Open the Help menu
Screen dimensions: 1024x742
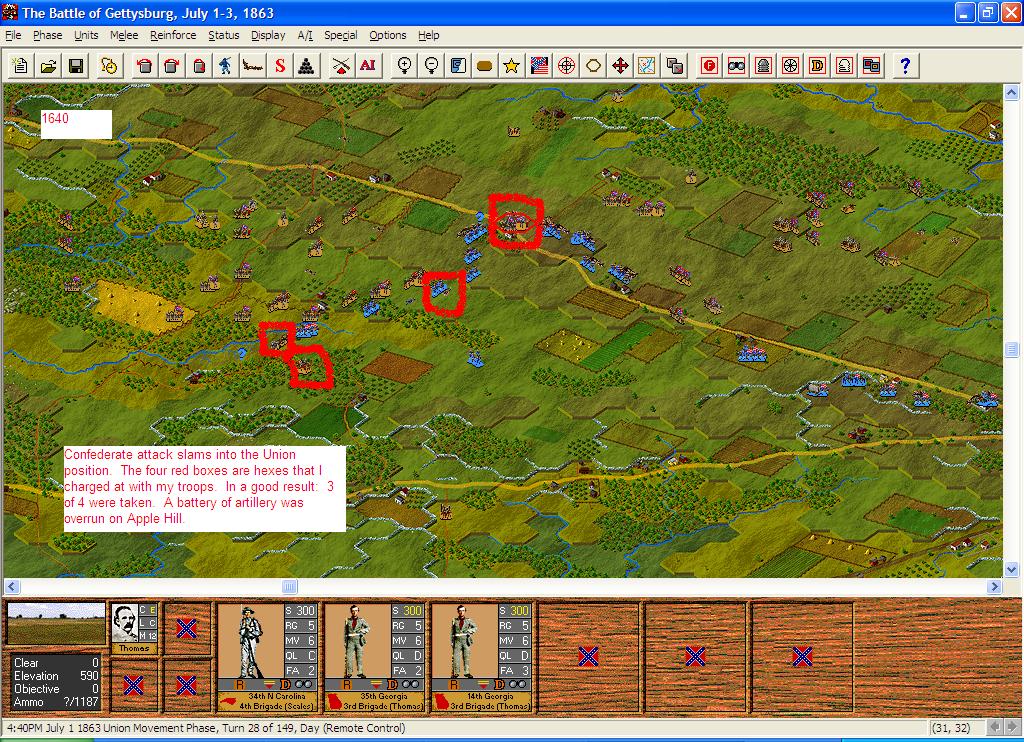[428, 35]
